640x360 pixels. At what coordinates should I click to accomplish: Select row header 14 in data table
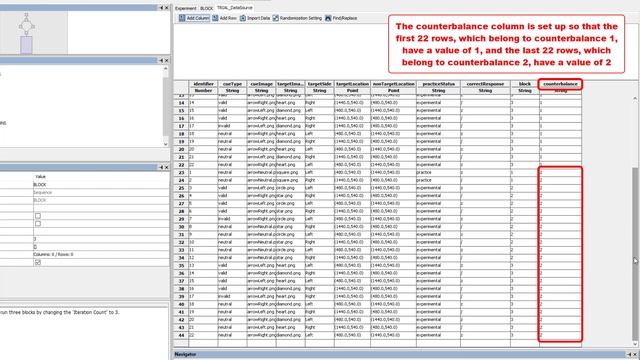click(x=181, y=103)
